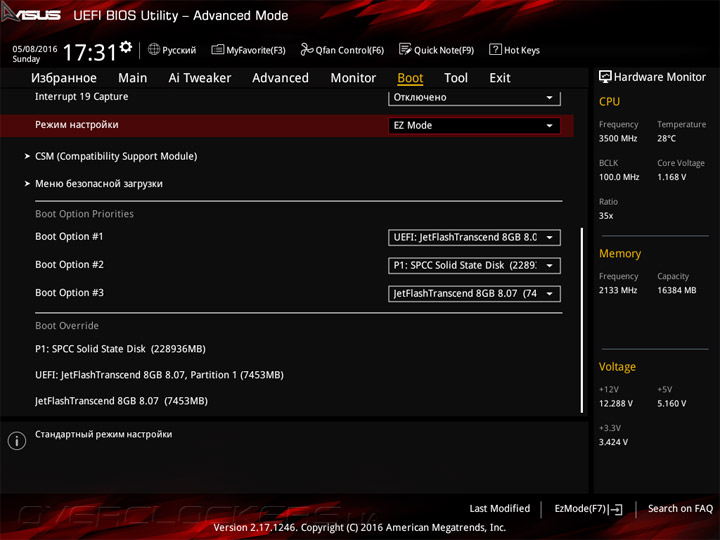Open the Exit tab
This screenshot has height=540, width=720.
coord(500,78)
